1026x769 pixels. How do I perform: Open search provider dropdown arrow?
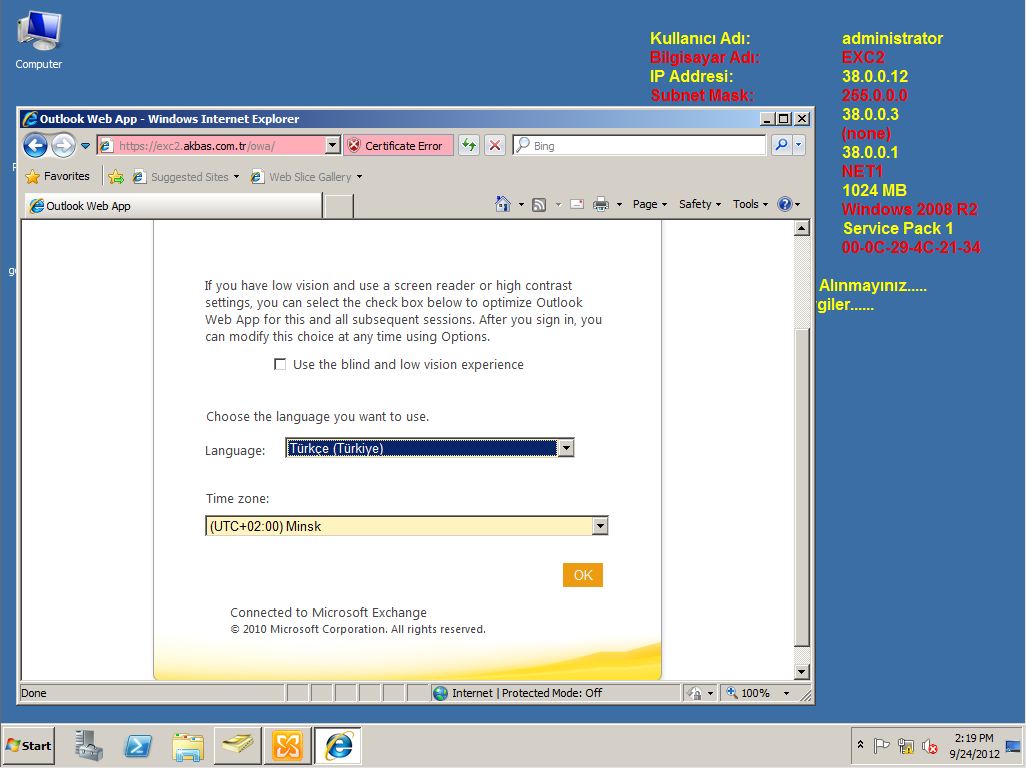(x=798, y=145)
